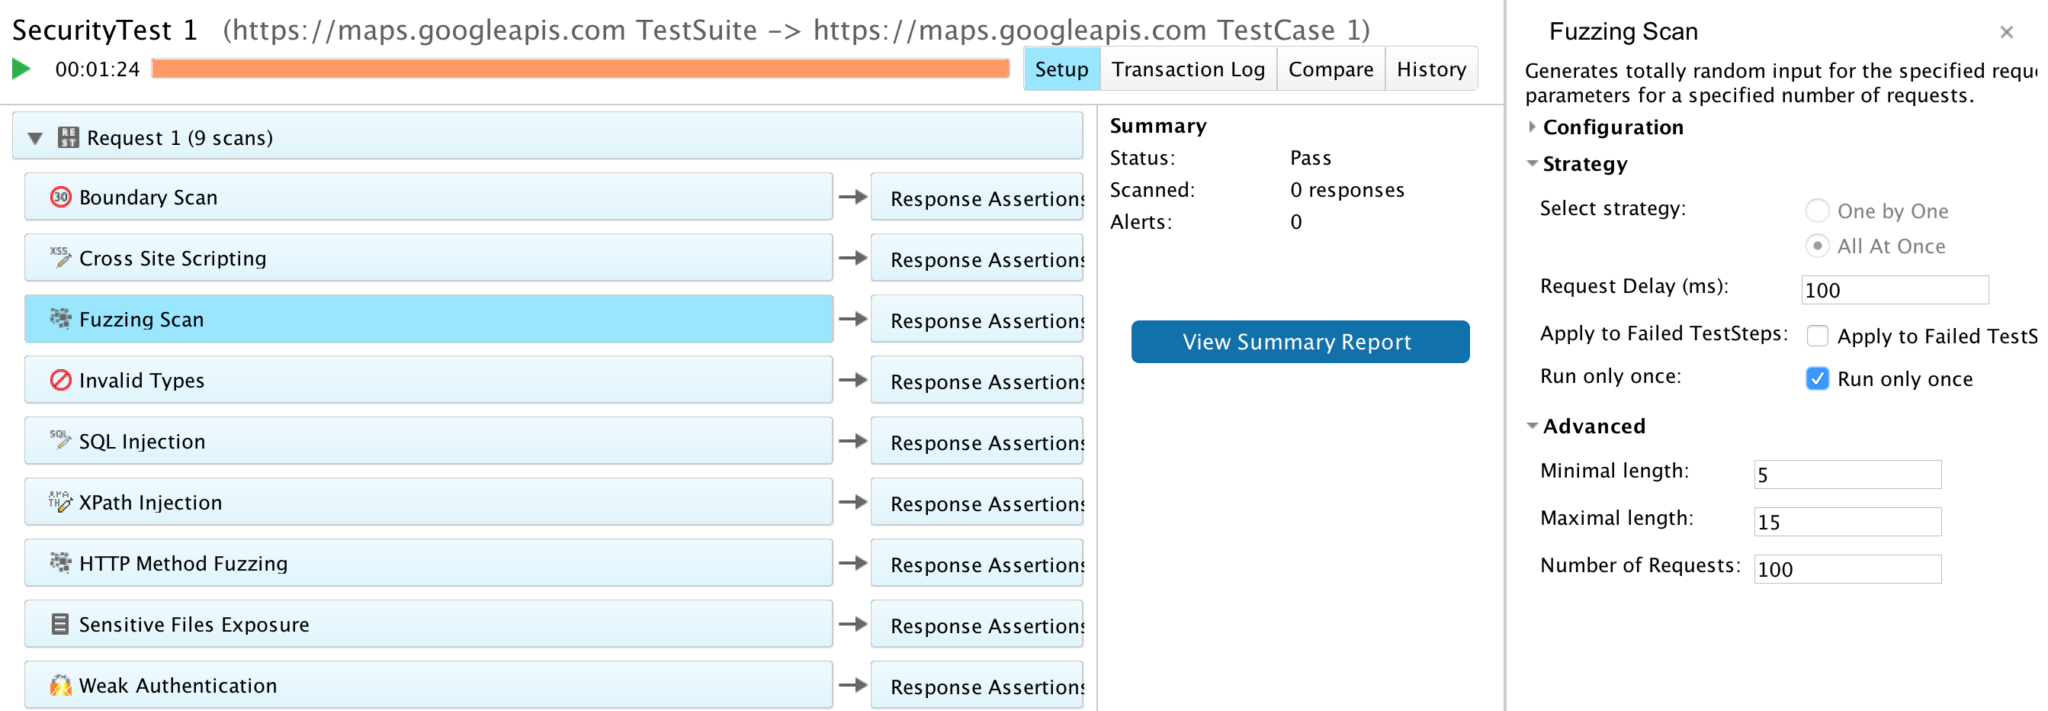Enable the One by One strategy
Viewport: 2048px width, 711px height.
pos(1817,210)
